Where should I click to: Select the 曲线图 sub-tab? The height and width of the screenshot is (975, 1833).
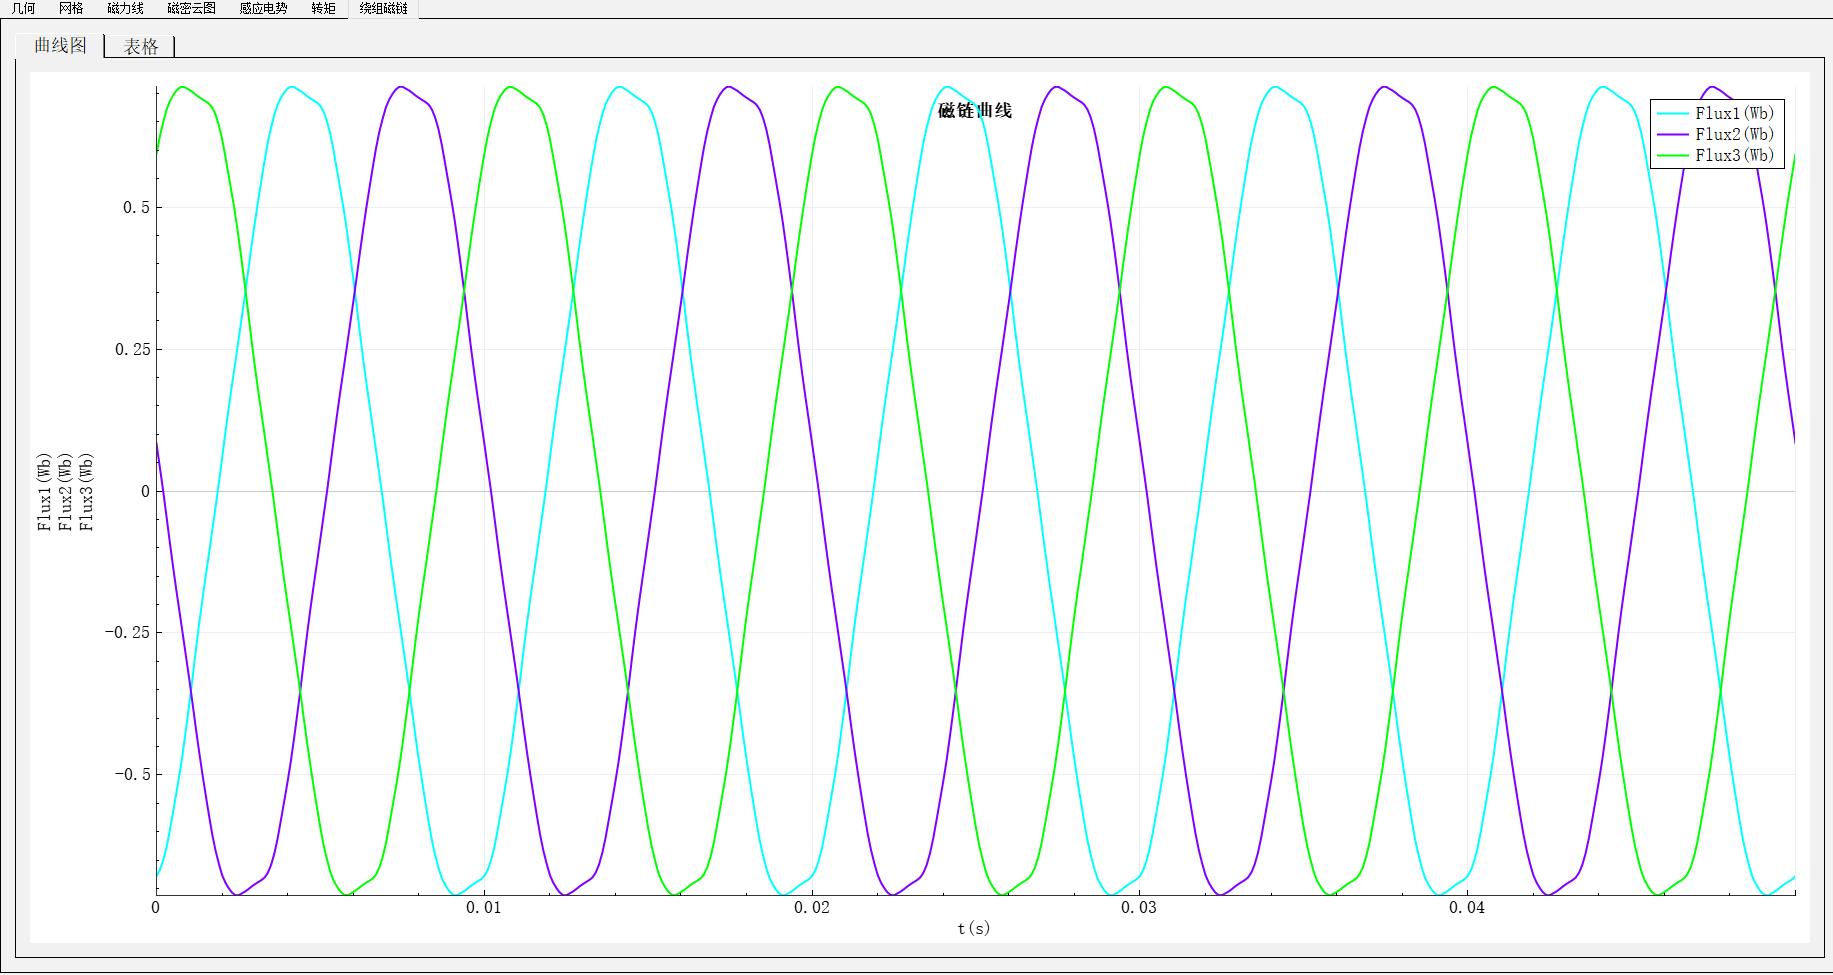[x=60, y=45]
